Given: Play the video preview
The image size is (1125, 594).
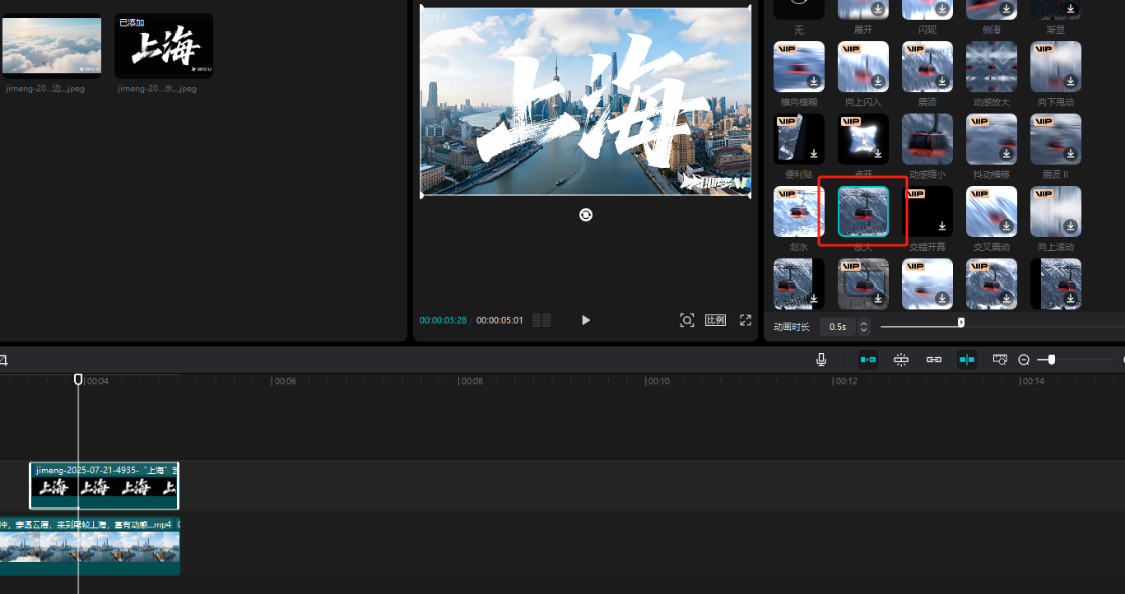Looking at the screenshot, I should [585, 320].
